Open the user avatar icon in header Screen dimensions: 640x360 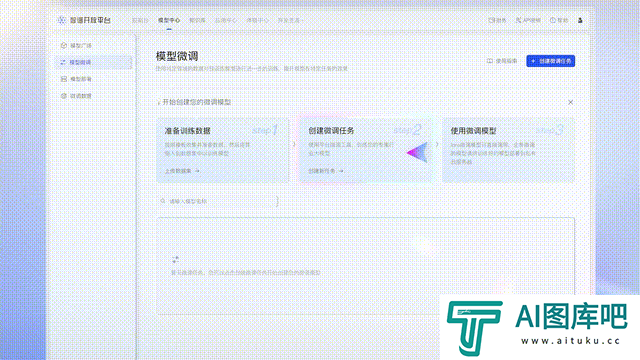click(580, 20)
